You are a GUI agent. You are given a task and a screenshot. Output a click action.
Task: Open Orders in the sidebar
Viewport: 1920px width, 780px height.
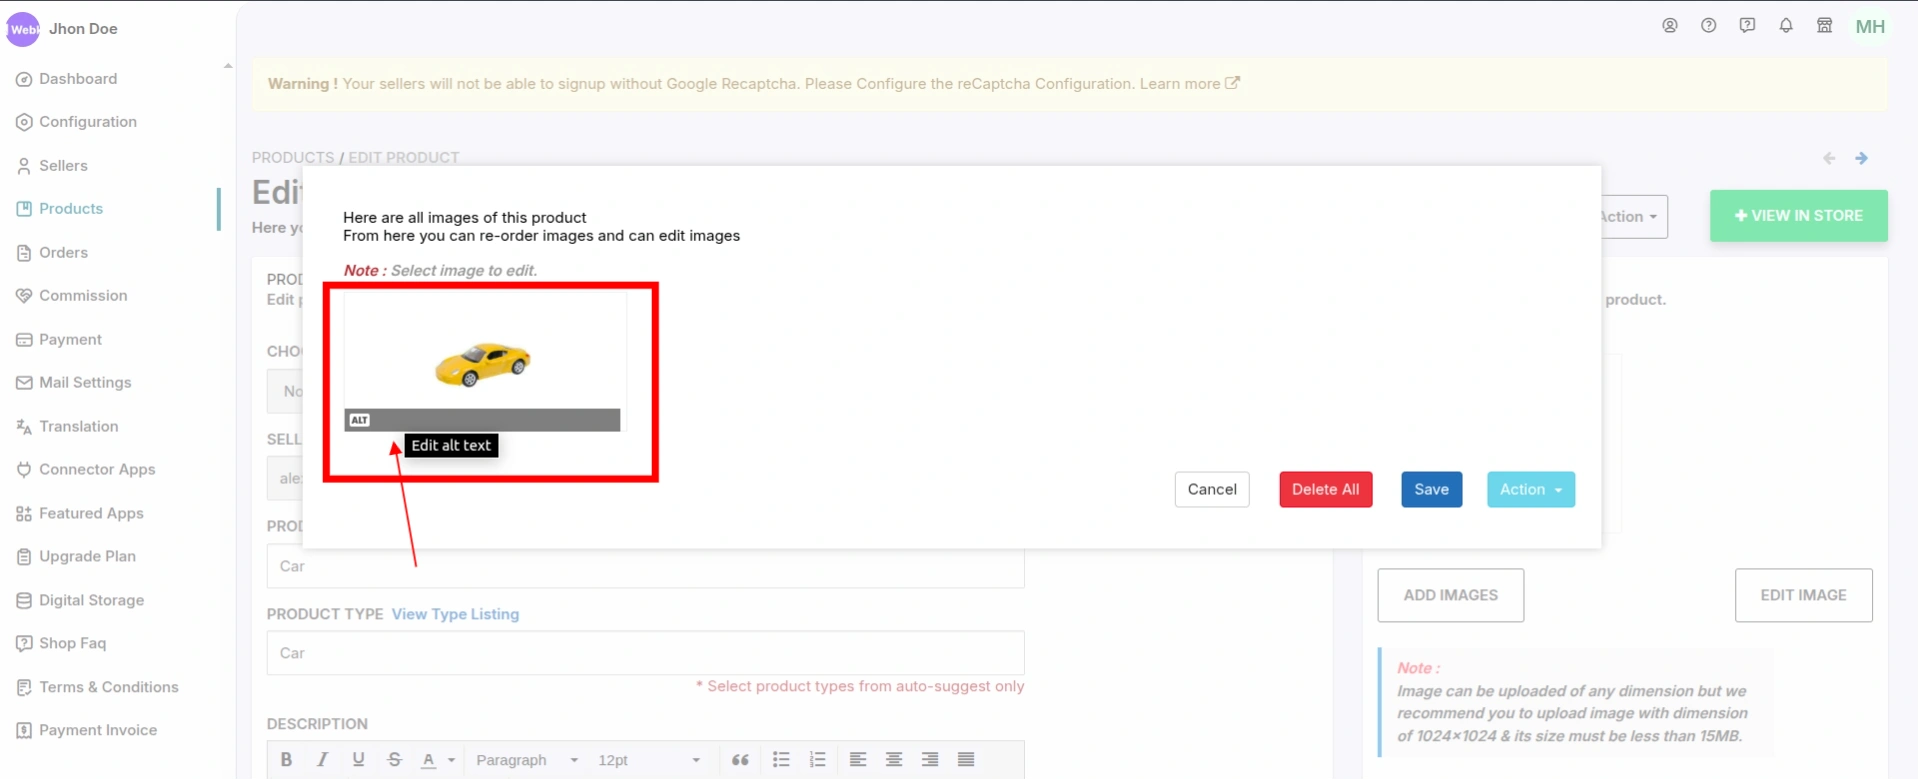click(52, 253)
